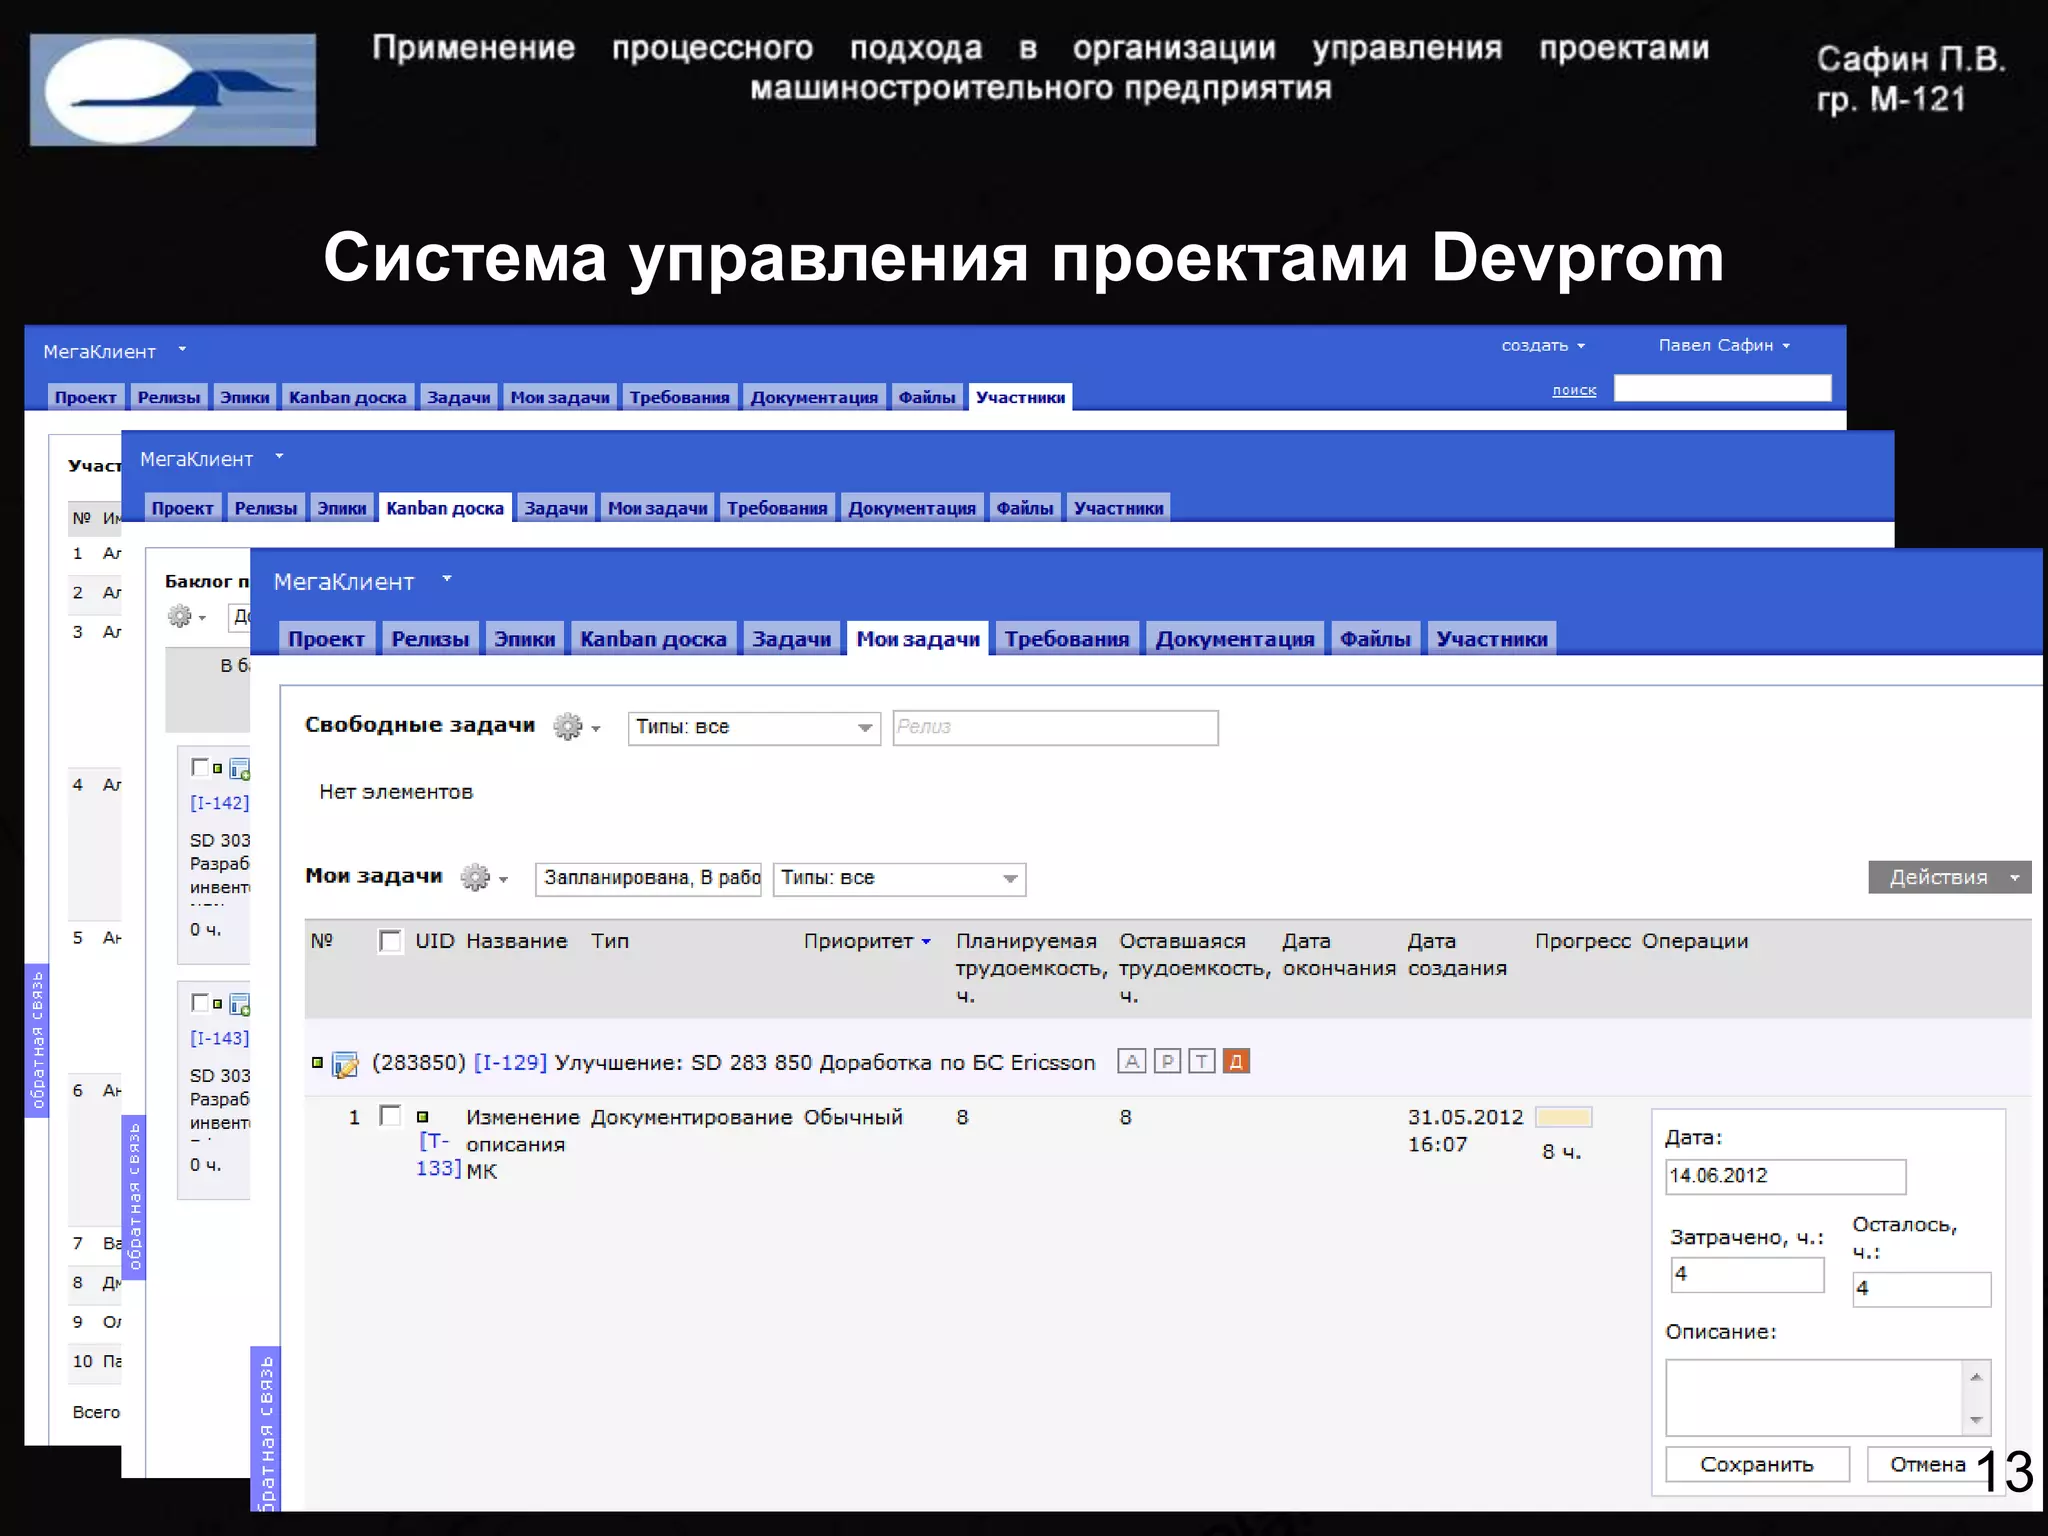Open Требования tab in front window
The height and width of the screenshot is (1536, 2048).
[1066, 639]
